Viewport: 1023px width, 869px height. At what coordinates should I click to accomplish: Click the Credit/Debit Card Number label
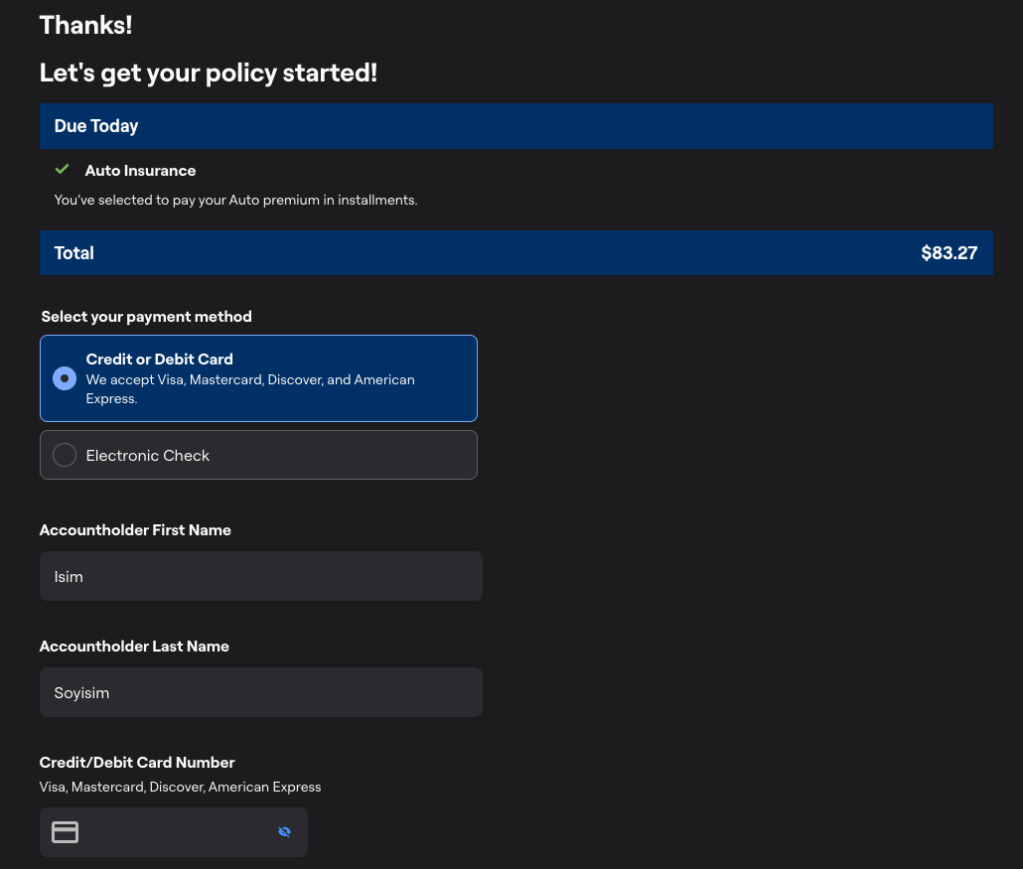(x=137, y=762)
